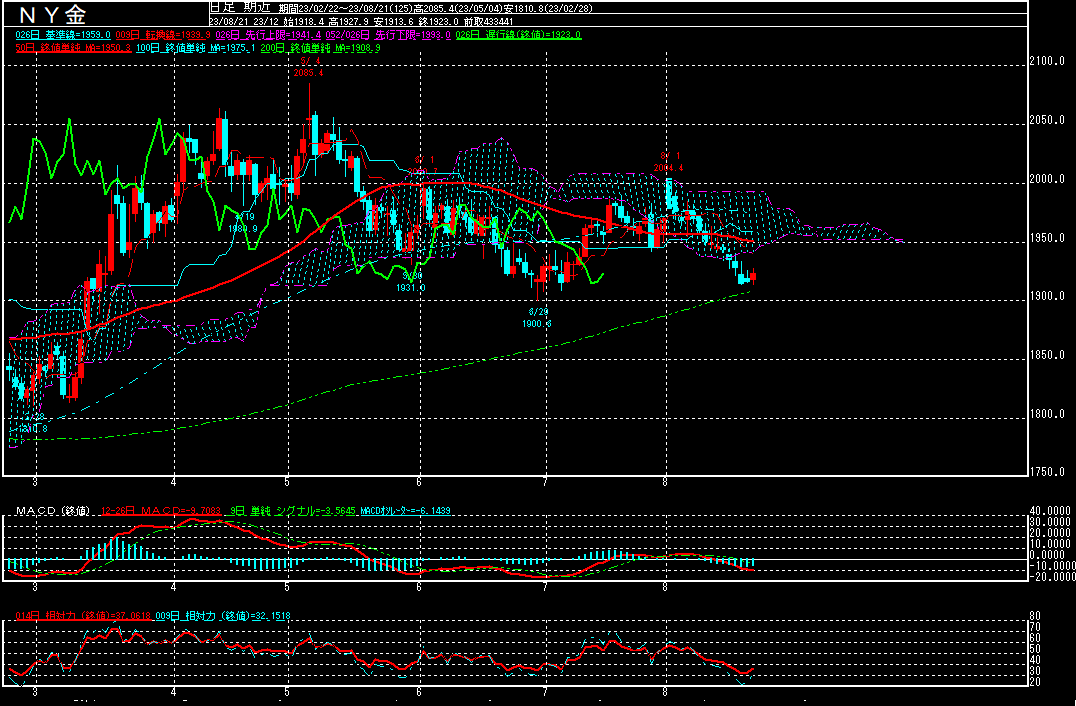Viewport: 1076px width, 706px height.
Task: Select the 1900.0 price axis label
Action: (x=1046, y=296)
